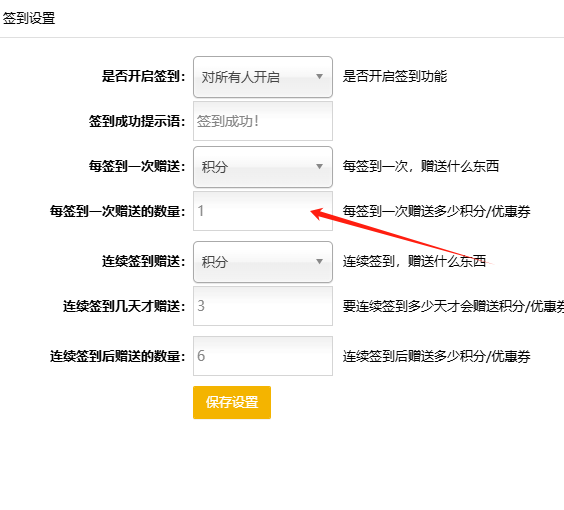Click the 是否开启签到功能 help text
Image resolution: width=564 pixels, height=510 pixels.
tap(395, 76)
